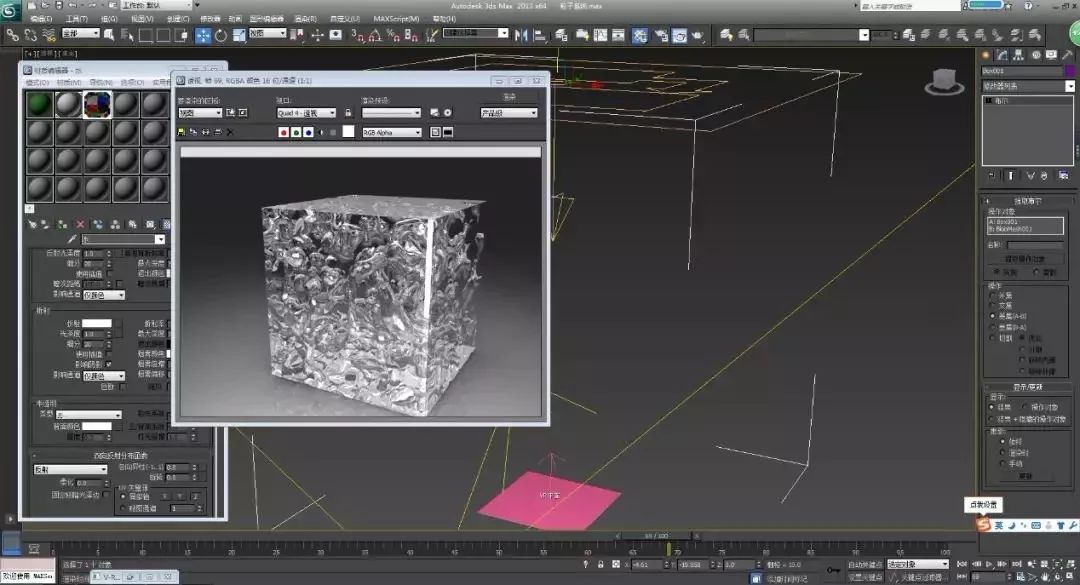Select the Manually update radio button
This screenshot has width=1080, height=585.
click(x=1003, y=464)
